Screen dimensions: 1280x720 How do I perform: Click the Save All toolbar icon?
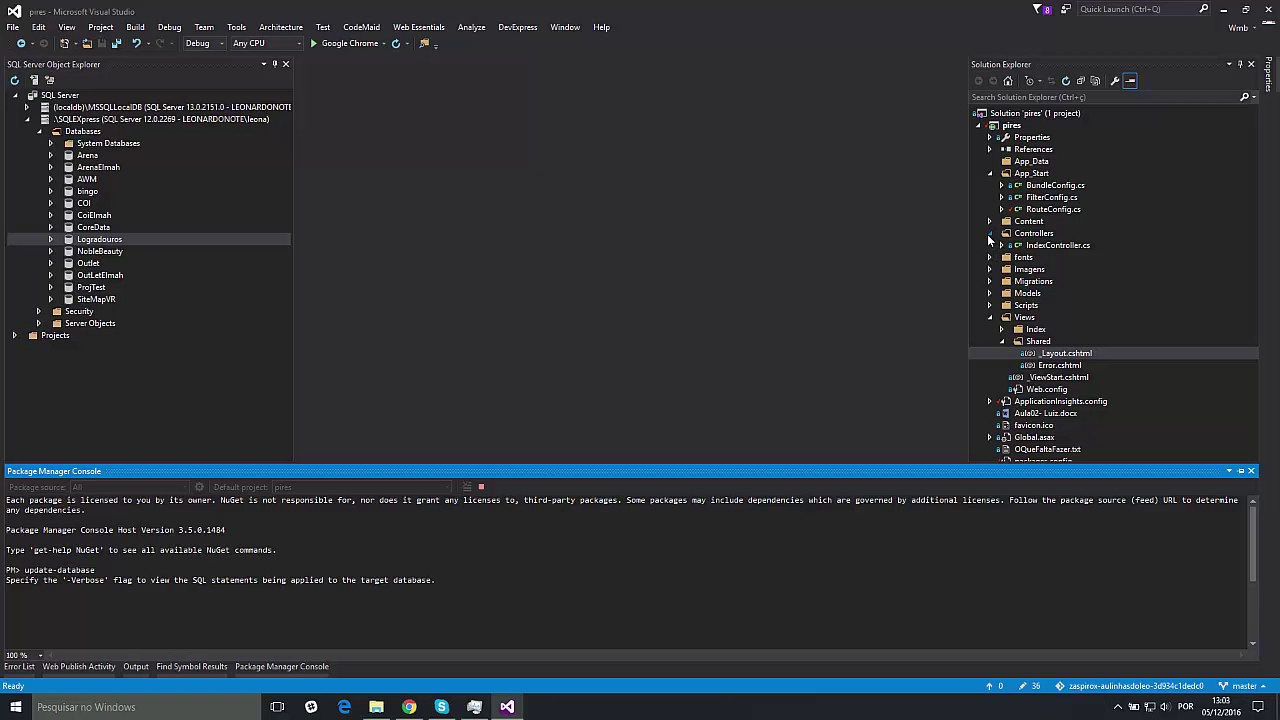[x=117, y=44]
